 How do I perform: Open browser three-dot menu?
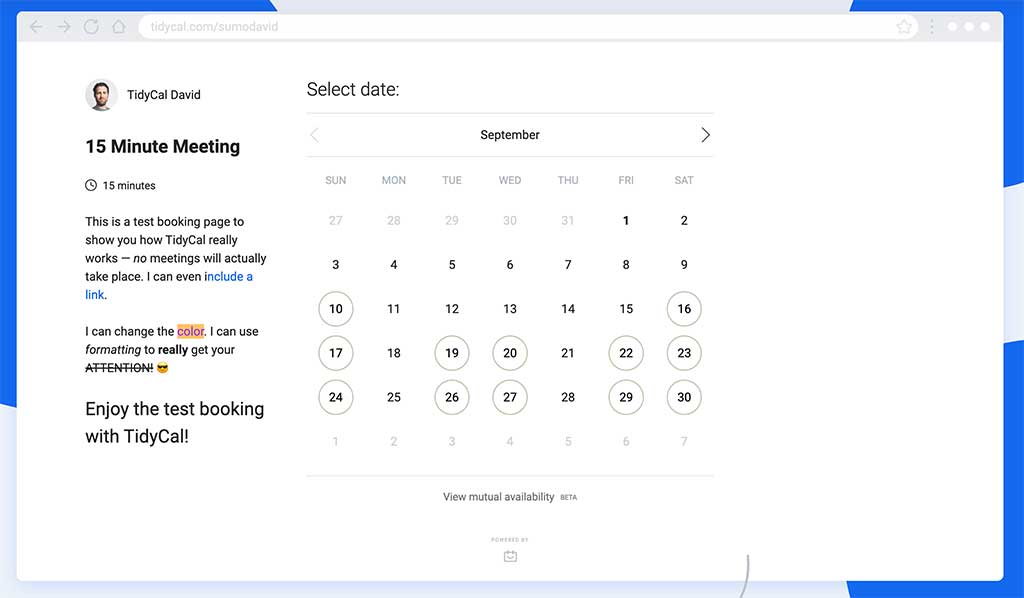931,27
